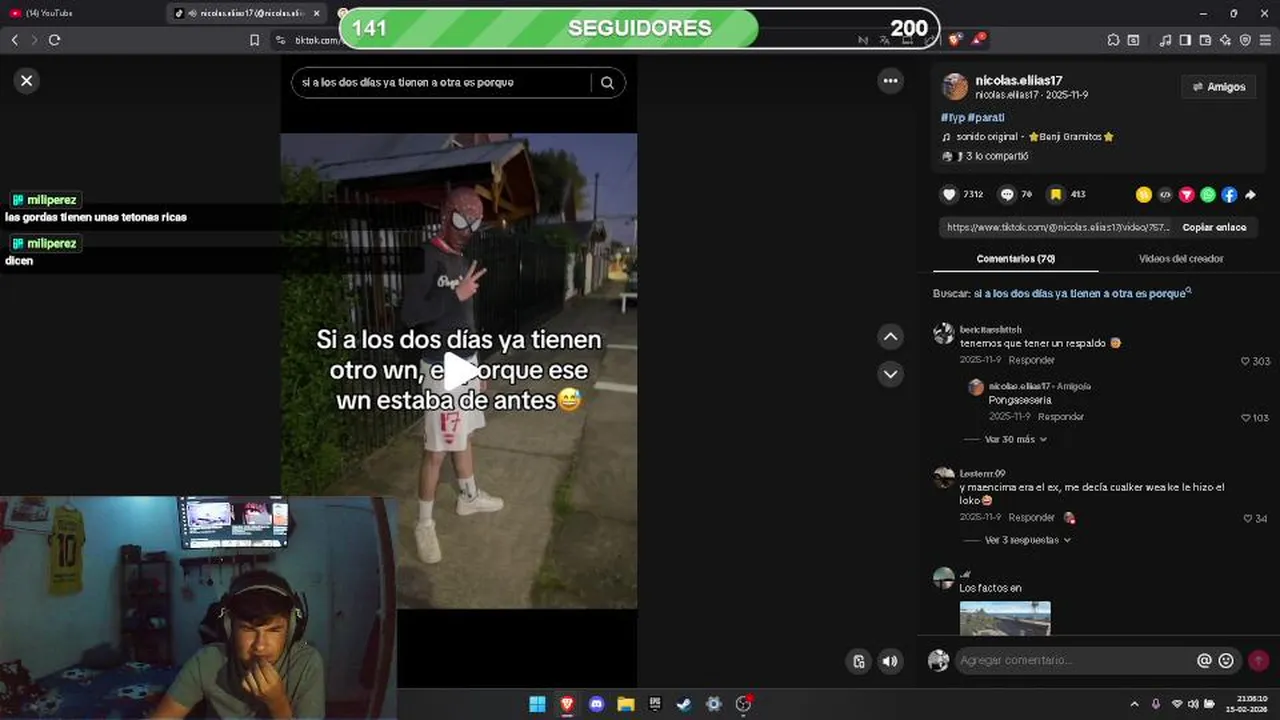Expand more share options arrow
This screenshot has width=1280, height=720.
click(1250, 195)
